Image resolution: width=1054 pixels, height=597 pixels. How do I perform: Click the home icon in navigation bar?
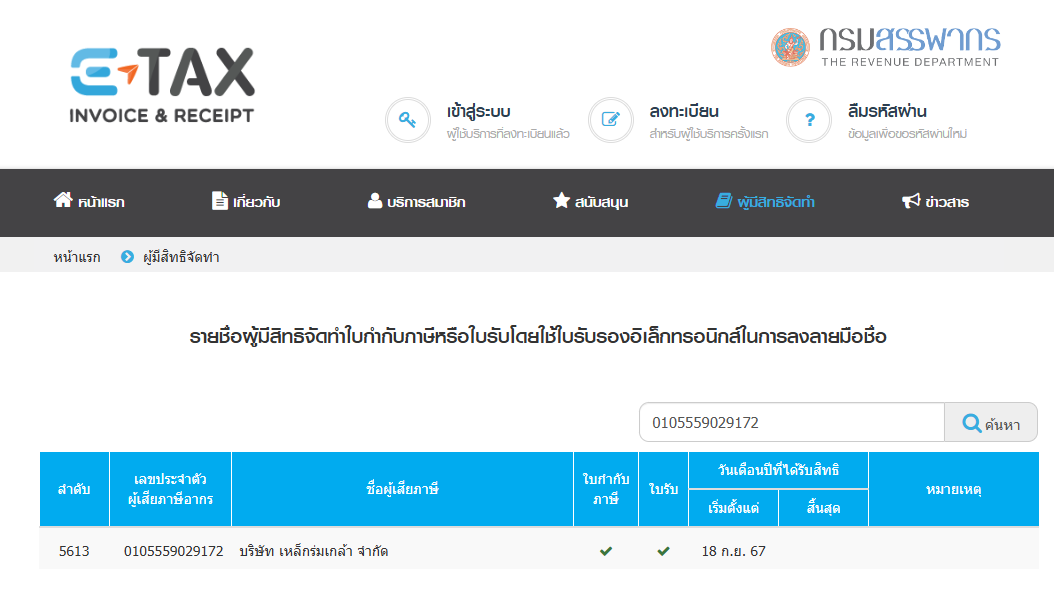tap(63, 201)
